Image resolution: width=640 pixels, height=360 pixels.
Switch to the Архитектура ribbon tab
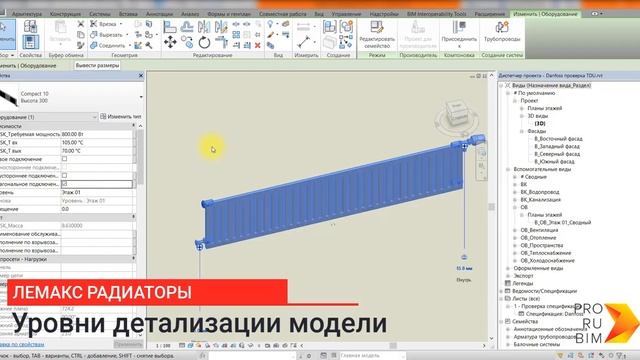(27, 14)
